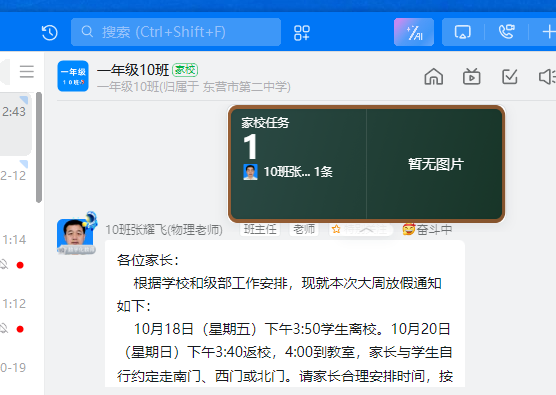The width and height of the screenshot is (556, 395).
Task: Click the 一年级10班 group avatar
Action: pyautogui.click(x=73, y=76)
